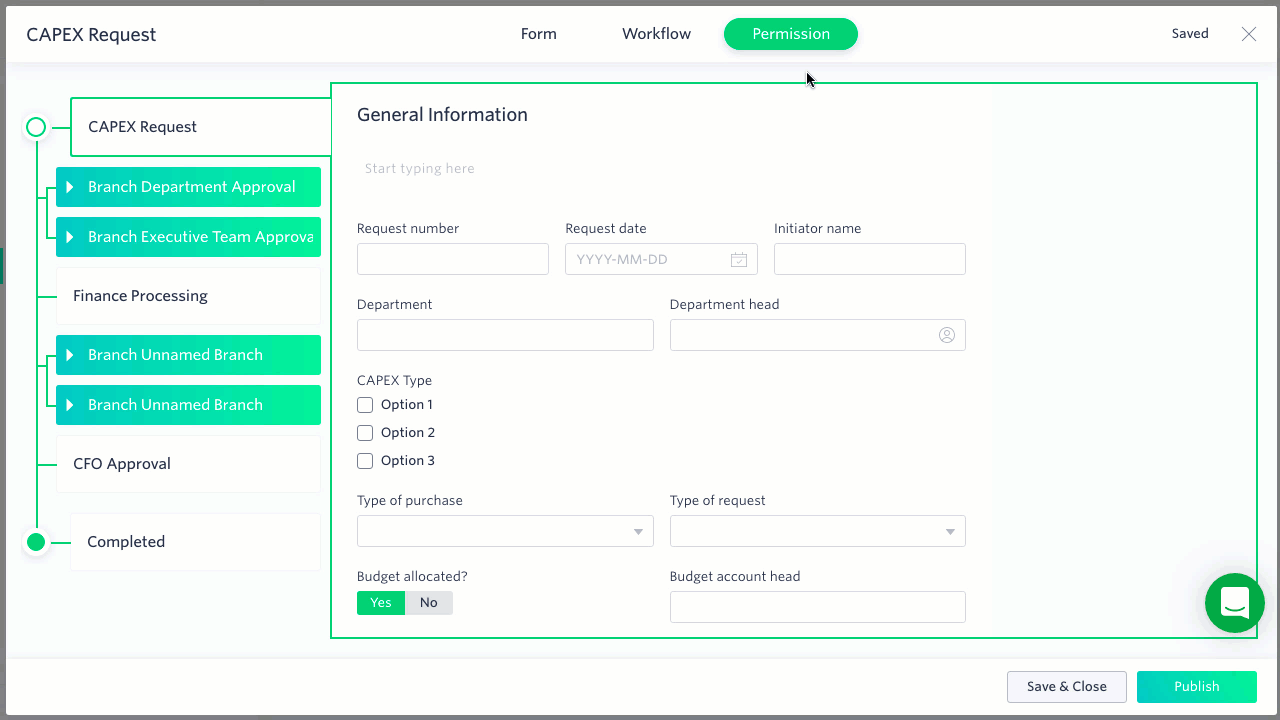Viewport: 1280px width, 720px height.
Task: Check Option 3 under CAPEX Type
Action: click(x=365, y=461)
